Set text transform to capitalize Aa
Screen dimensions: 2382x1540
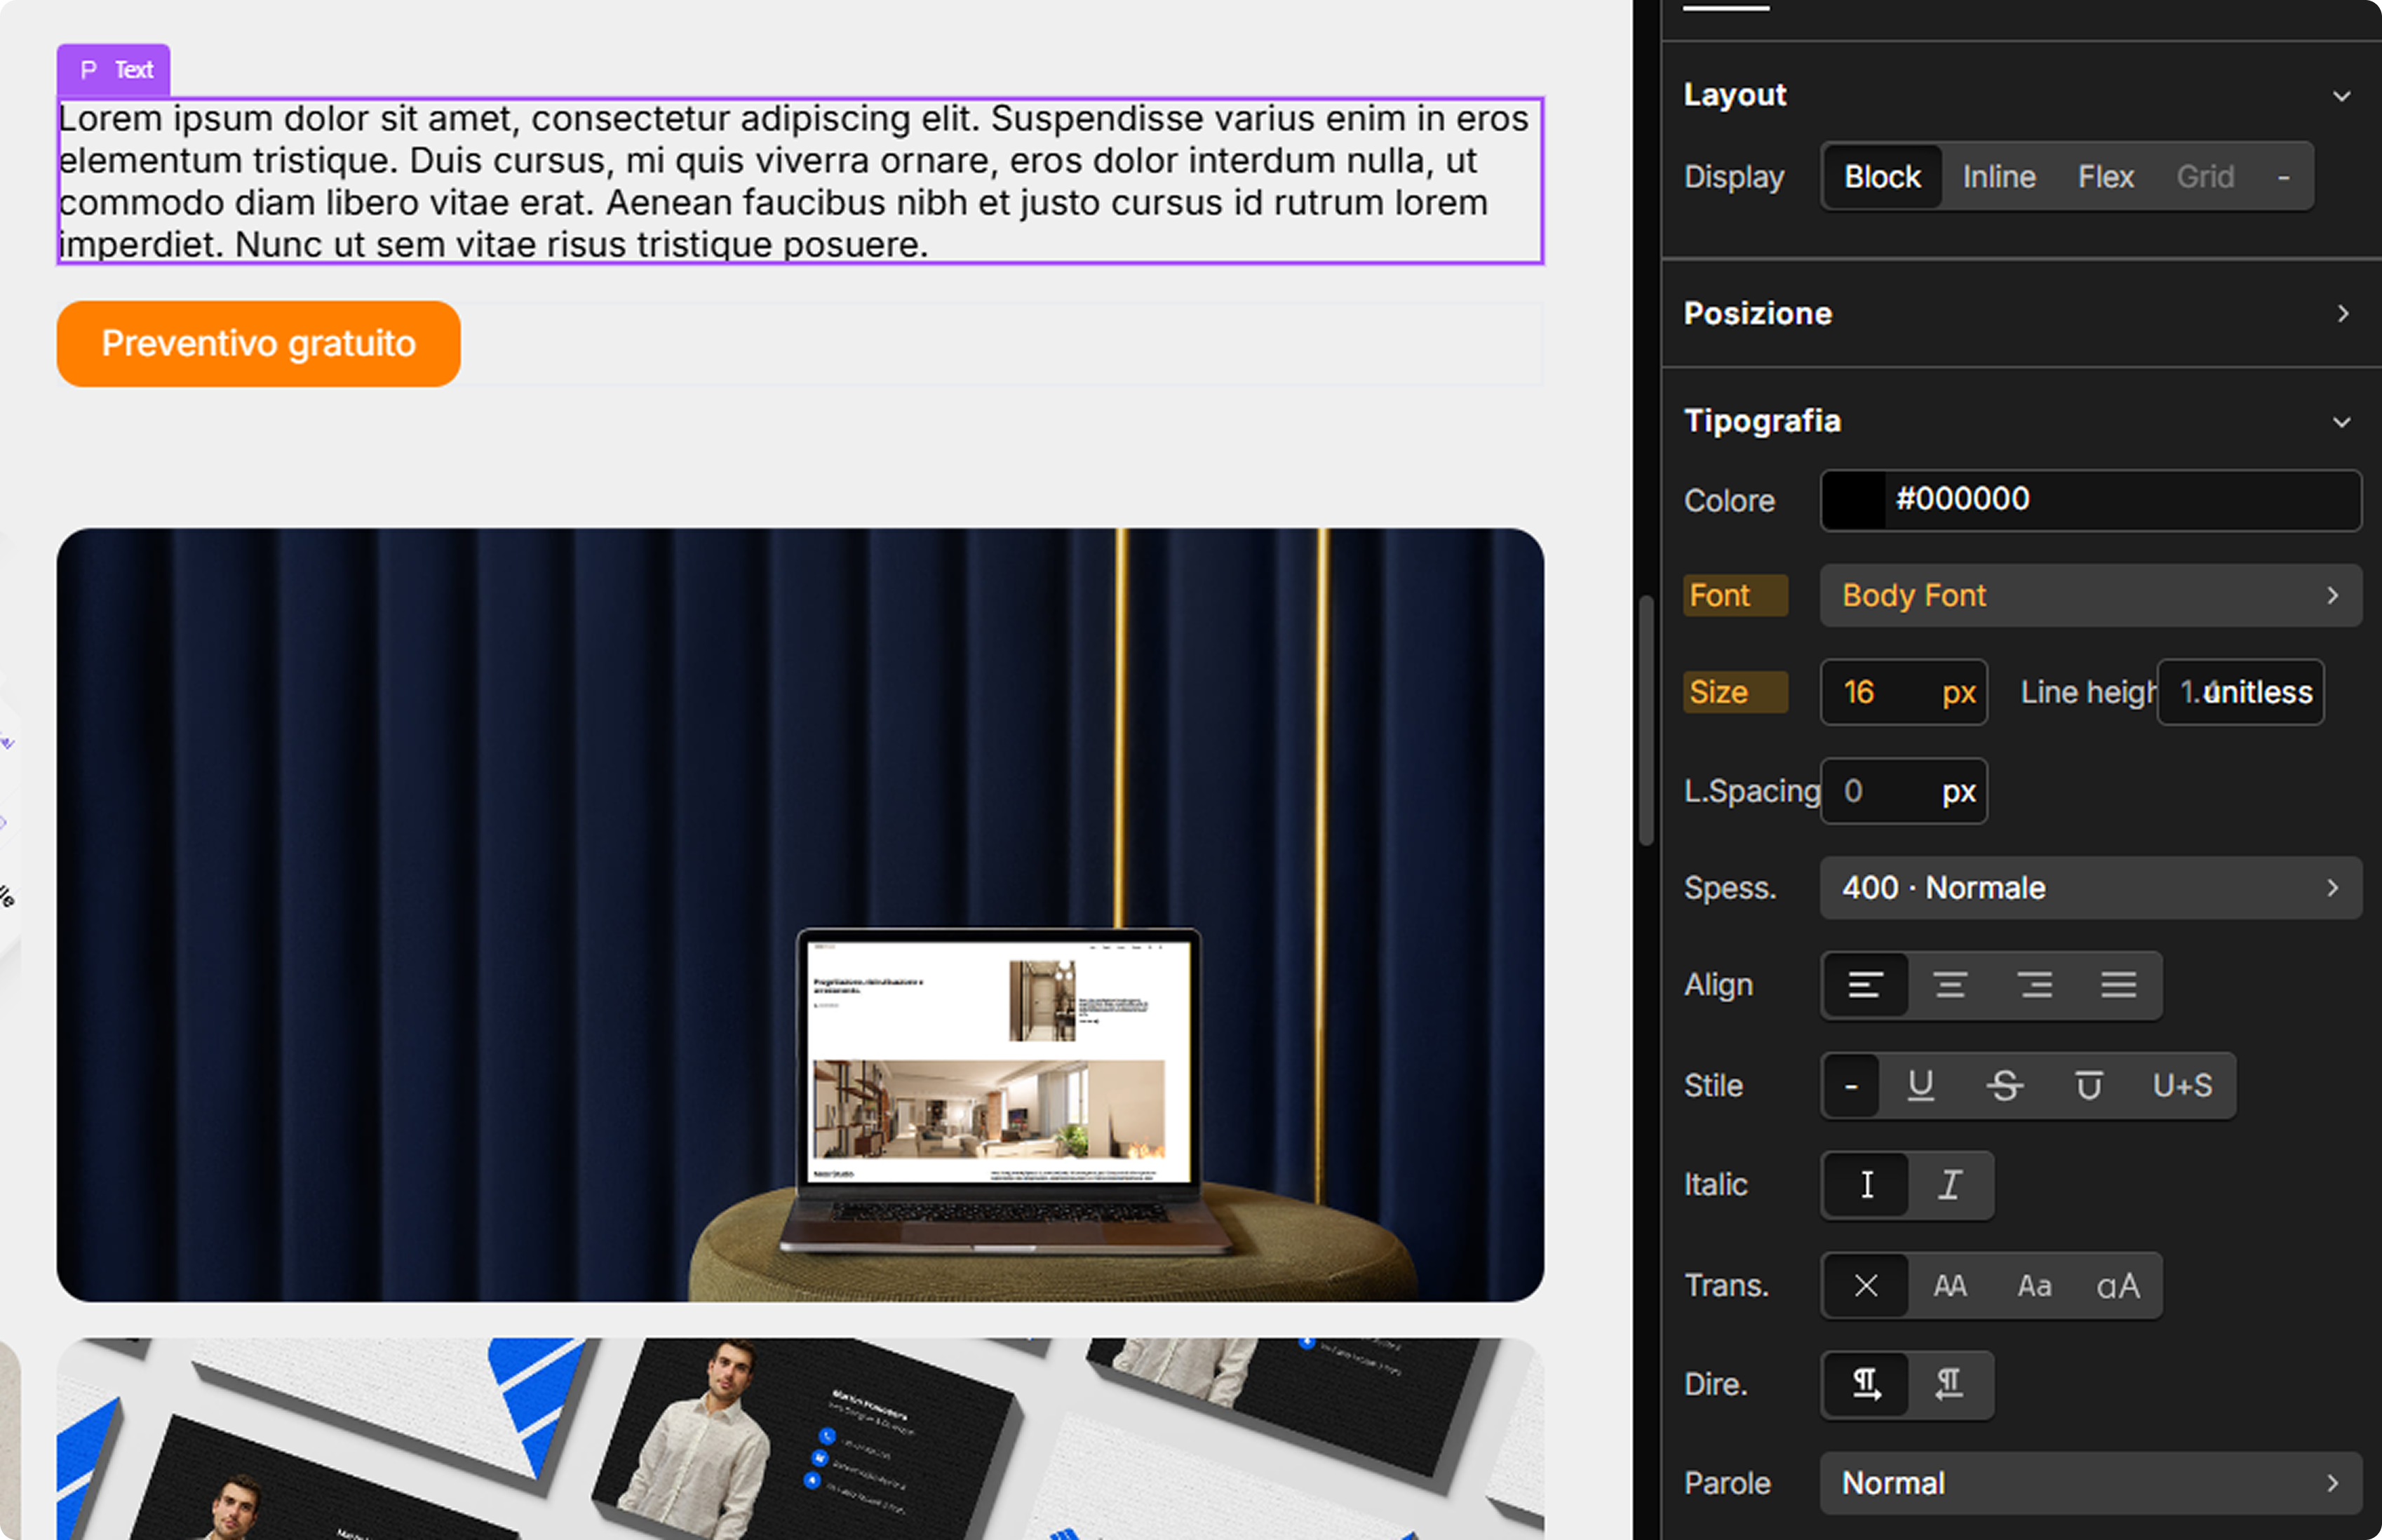coord(2034,1286)
